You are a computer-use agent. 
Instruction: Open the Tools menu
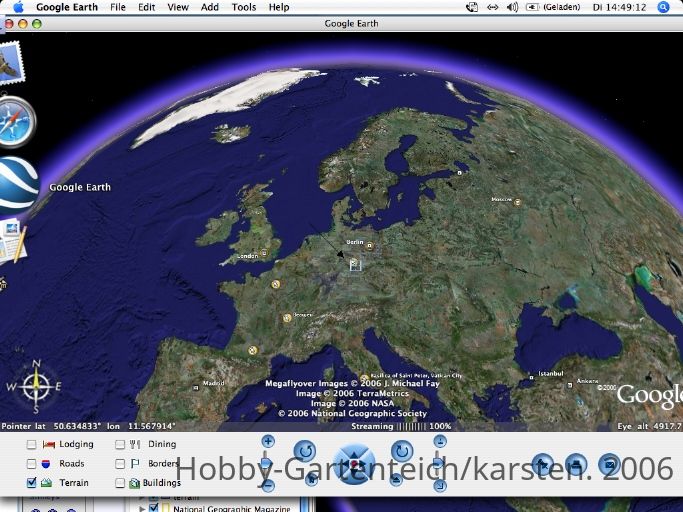click(x=243, y=7)
